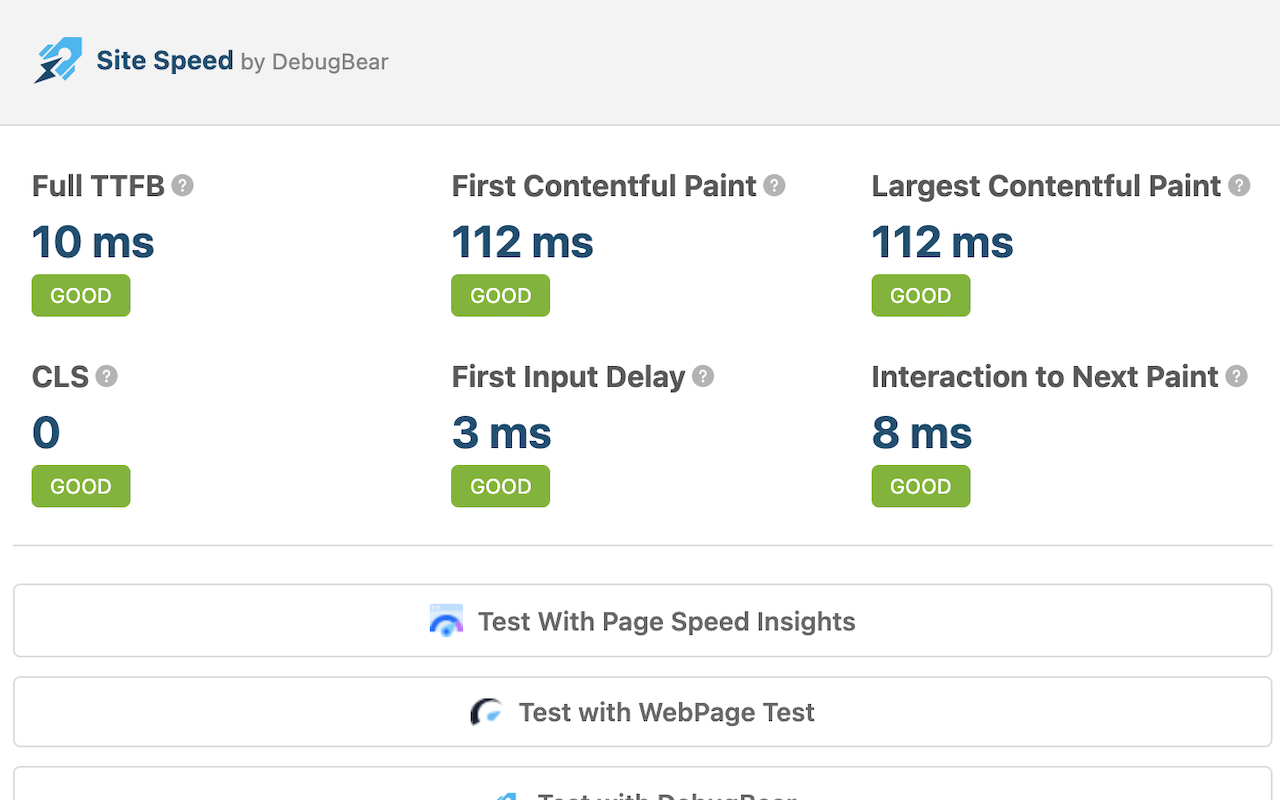
Task: Open the First Contentful Paint help tooltip
Action: click(773, 185)
